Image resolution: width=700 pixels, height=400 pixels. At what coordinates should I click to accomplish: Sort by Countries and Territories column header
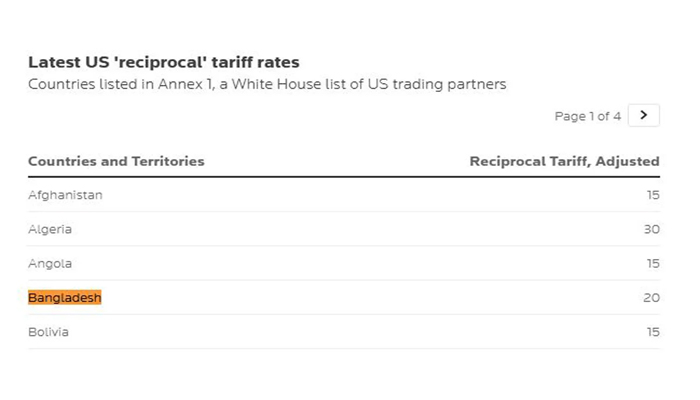point(116,161)
